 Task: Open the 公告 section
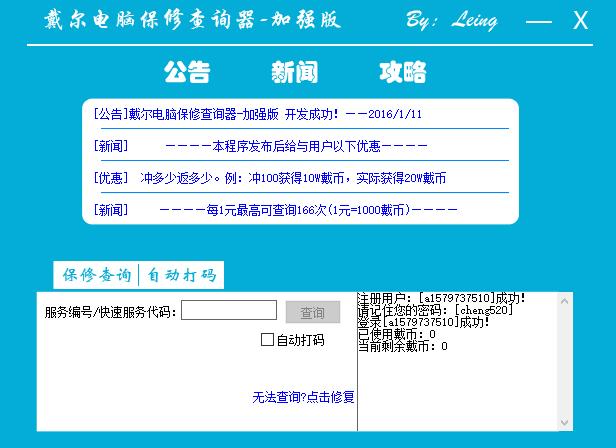pyautogui.click(x=187, y=72)
